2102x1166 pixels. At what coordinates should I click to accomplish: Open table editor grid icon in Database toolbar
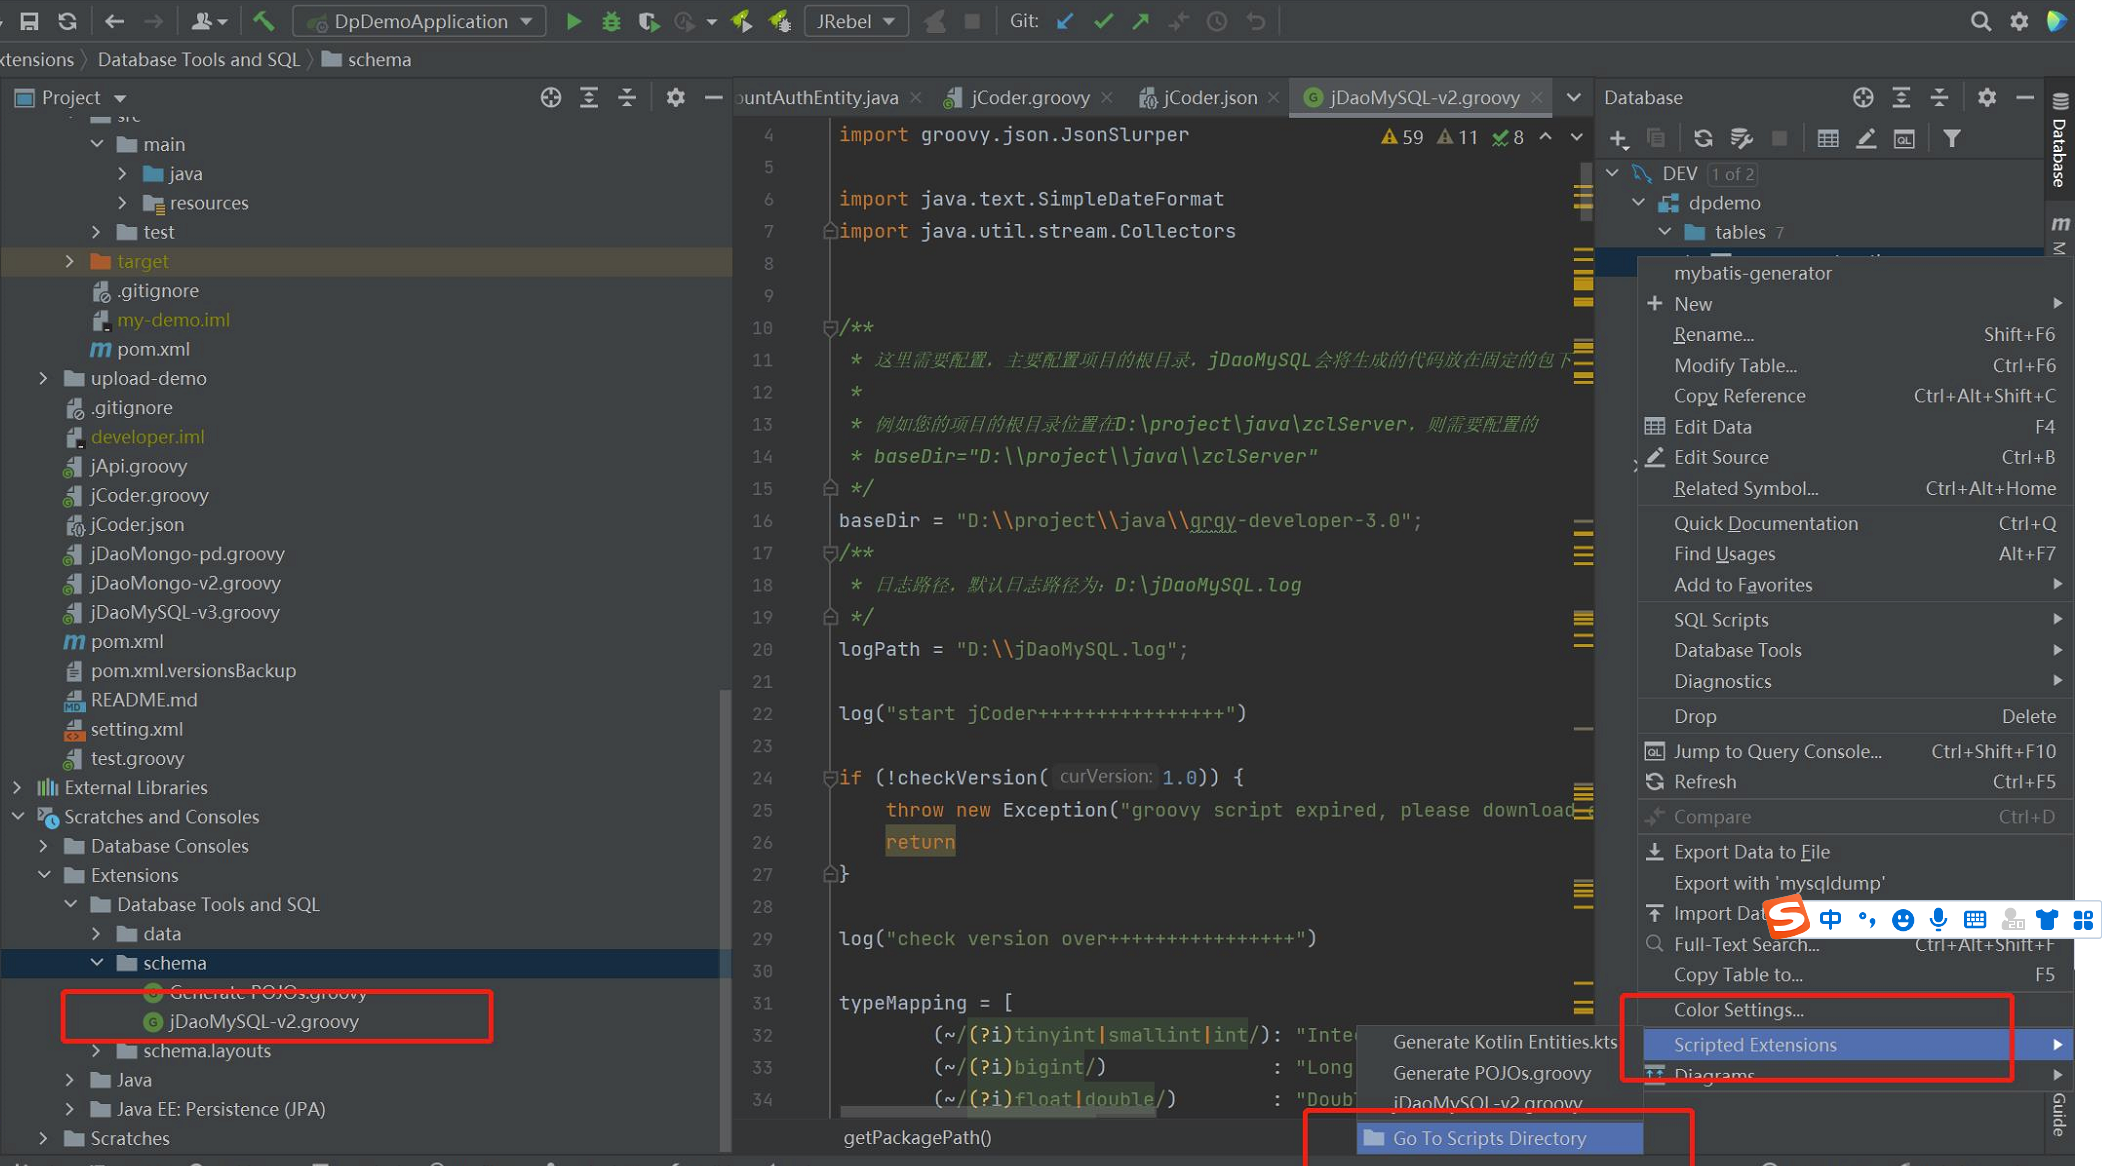tap(1828, 138)
